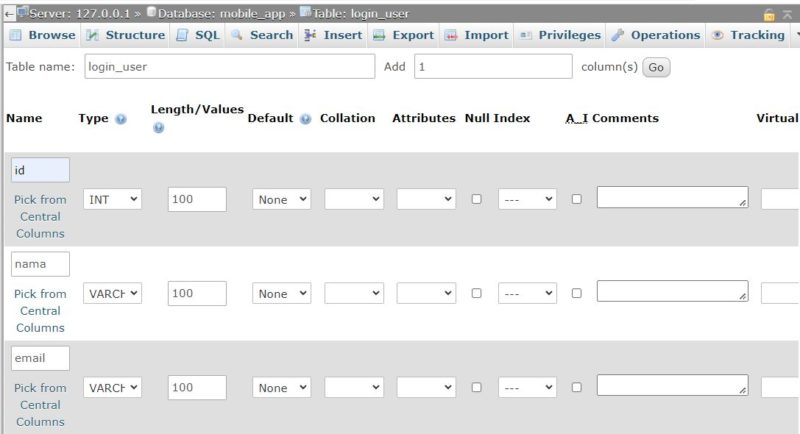Click the Operations wrench icon
The image size is (800, 434).
[x=617, y=35]
